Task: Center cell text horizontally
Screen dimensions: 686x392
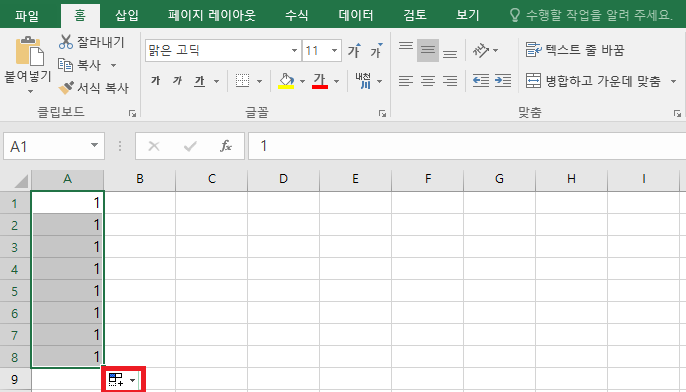Action: (x=428, y=81)
